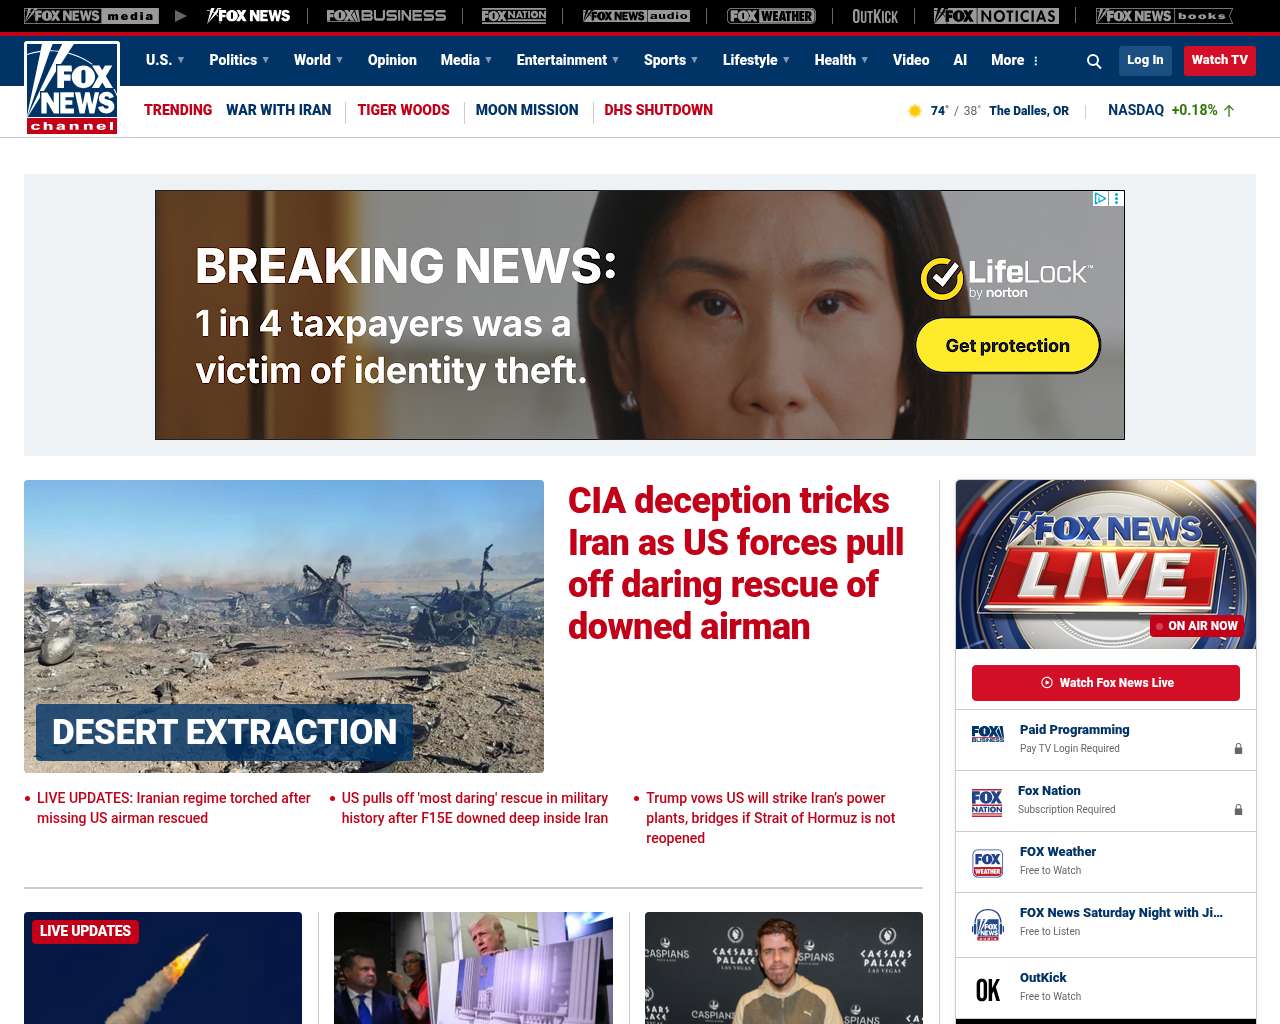The width and height of the screenshot is (1280, 1024).
Task: Open FOX Weather channel title in live list
Action: (x=1058, y=852)
